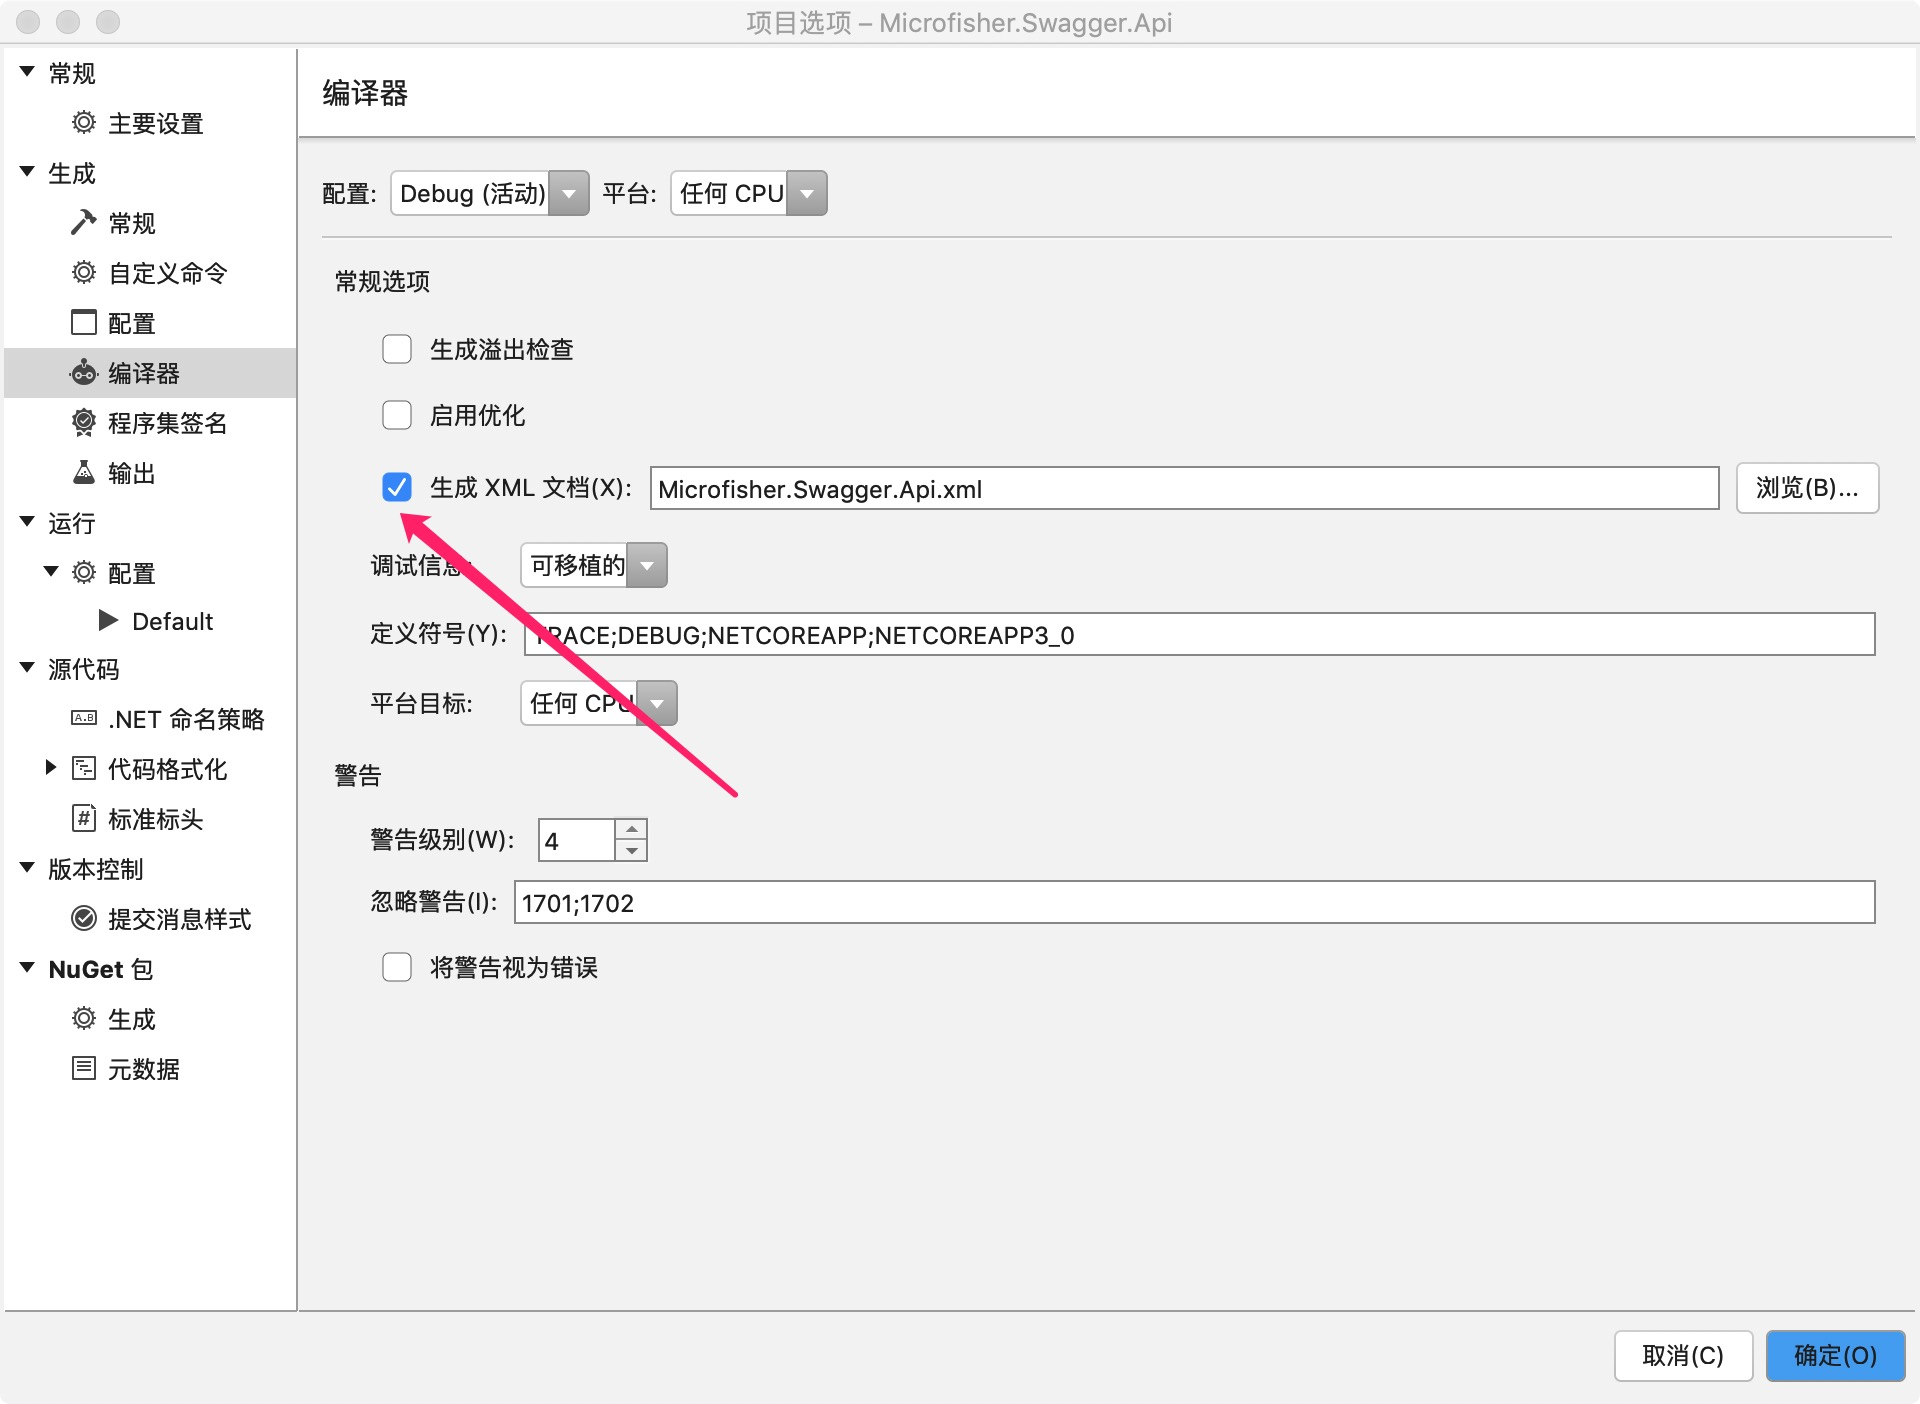
Task: Click the robot icon beside 编译器
Action: (84, 373)
